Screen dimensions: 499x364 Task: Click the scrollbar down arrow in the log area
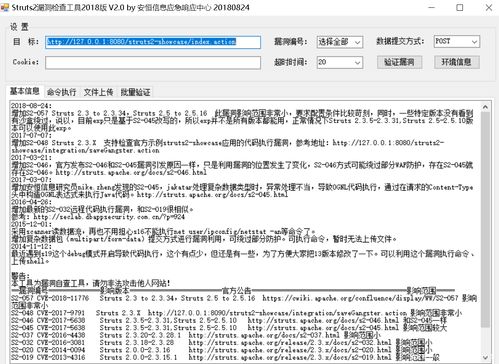(x=485, y=358)
